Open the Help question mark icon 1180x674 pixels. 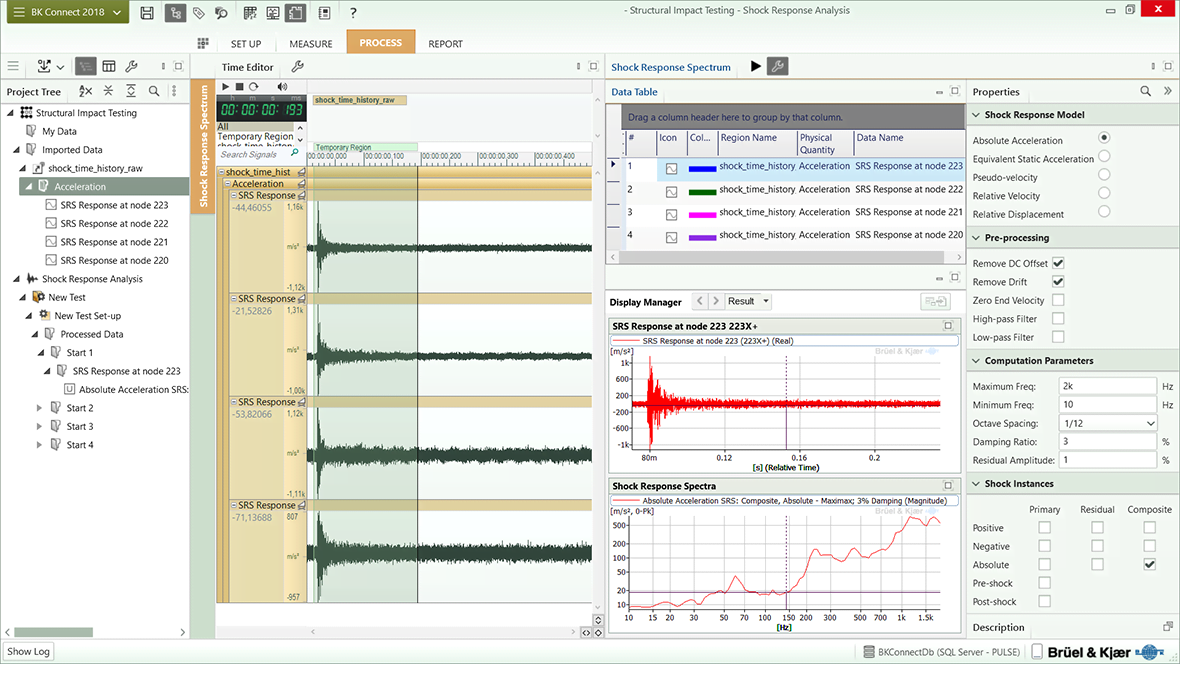tap(353, 13)
